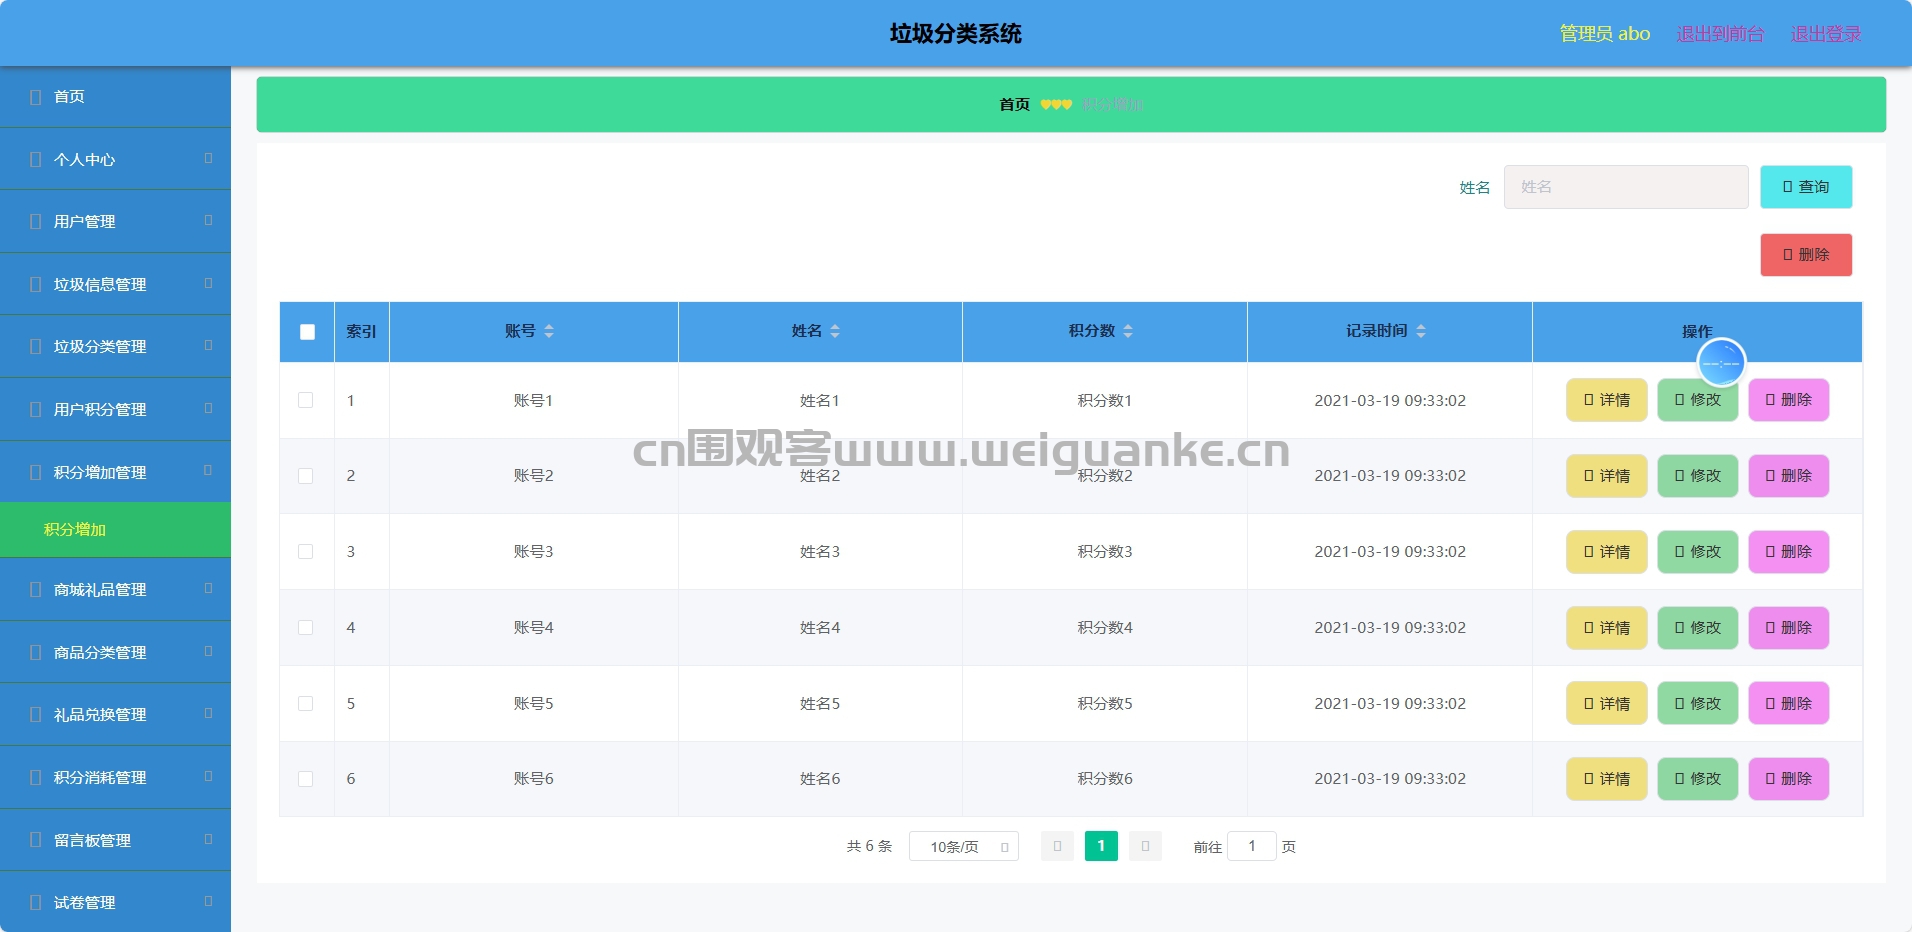
Task: Check the checkbox for row 账号2
Action: (306, 476)
